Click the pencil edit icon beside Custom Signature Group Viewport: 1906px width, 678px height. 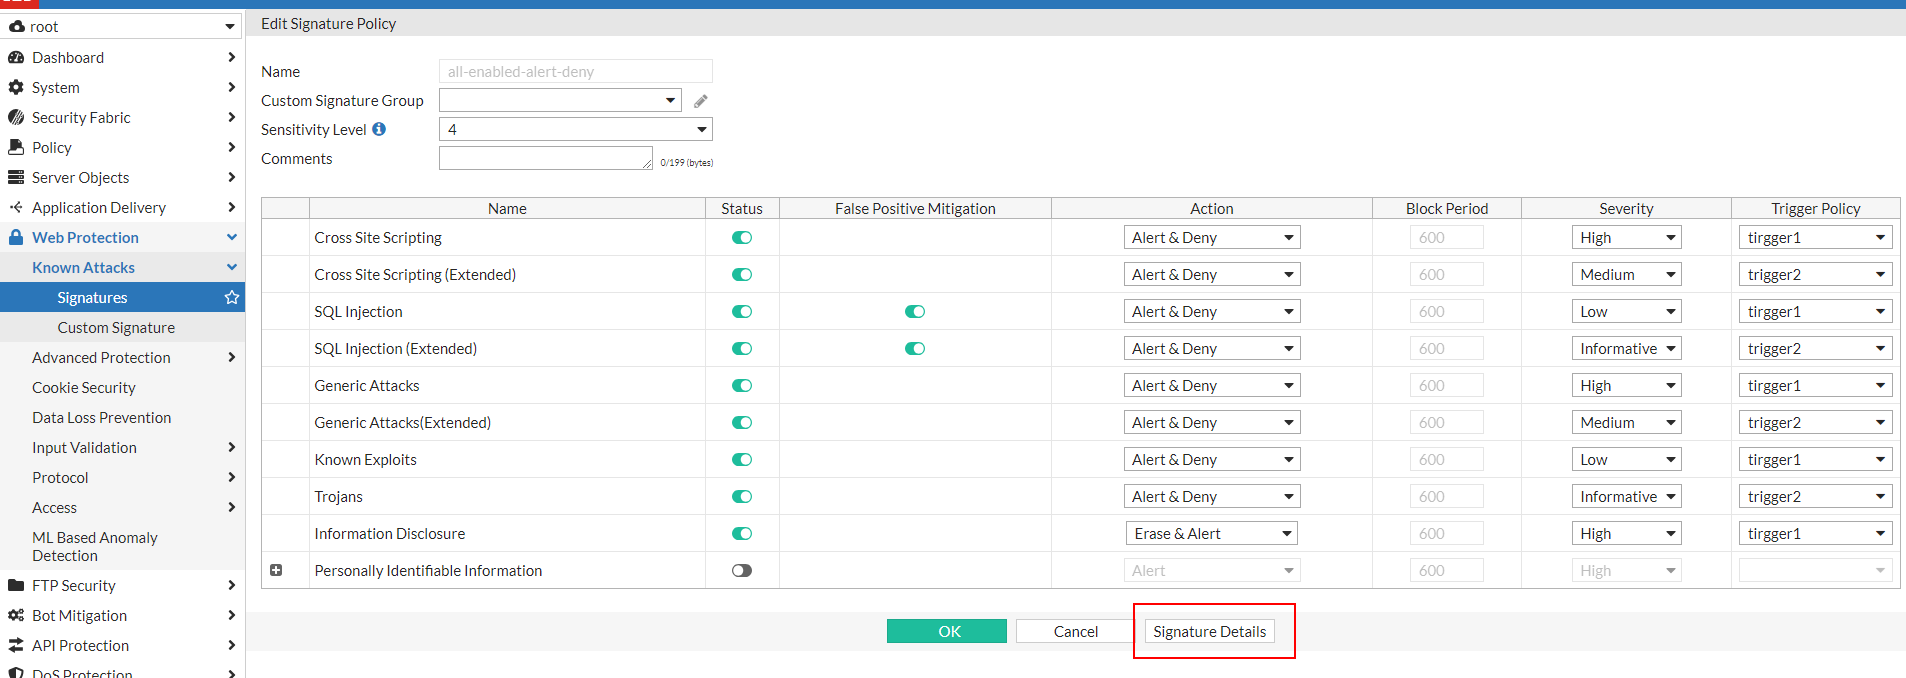(701, 101)
